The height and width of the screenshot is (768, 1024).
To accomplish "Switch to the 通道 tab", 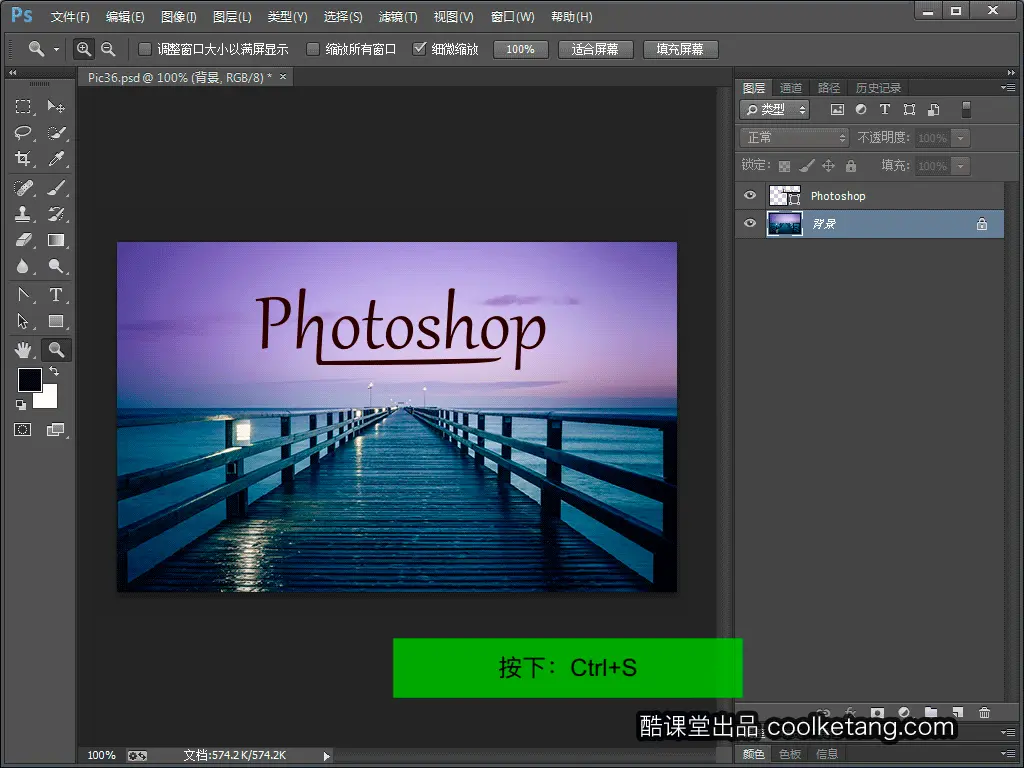I will tap(791, 88).
